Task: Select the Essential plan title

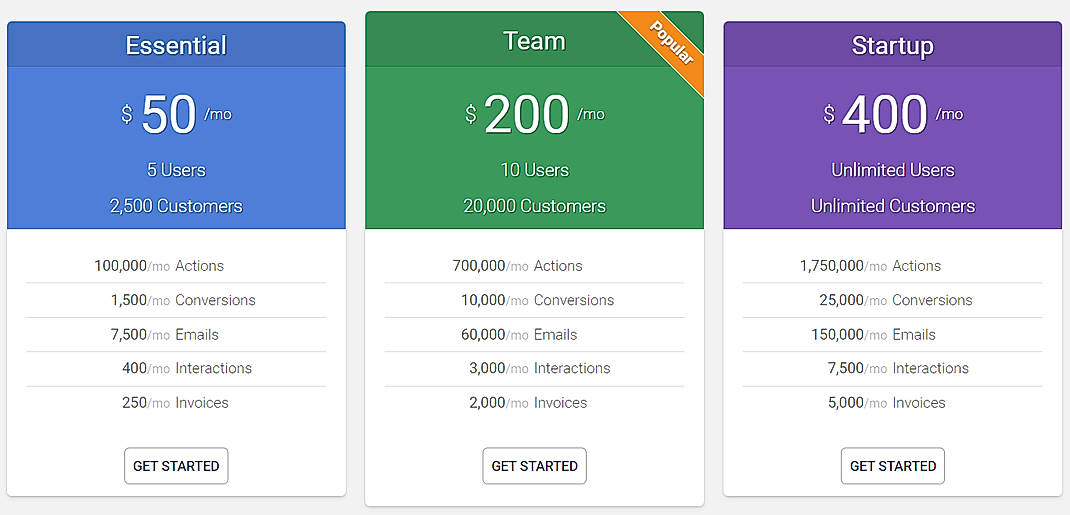Action: (x=176, y=46)
